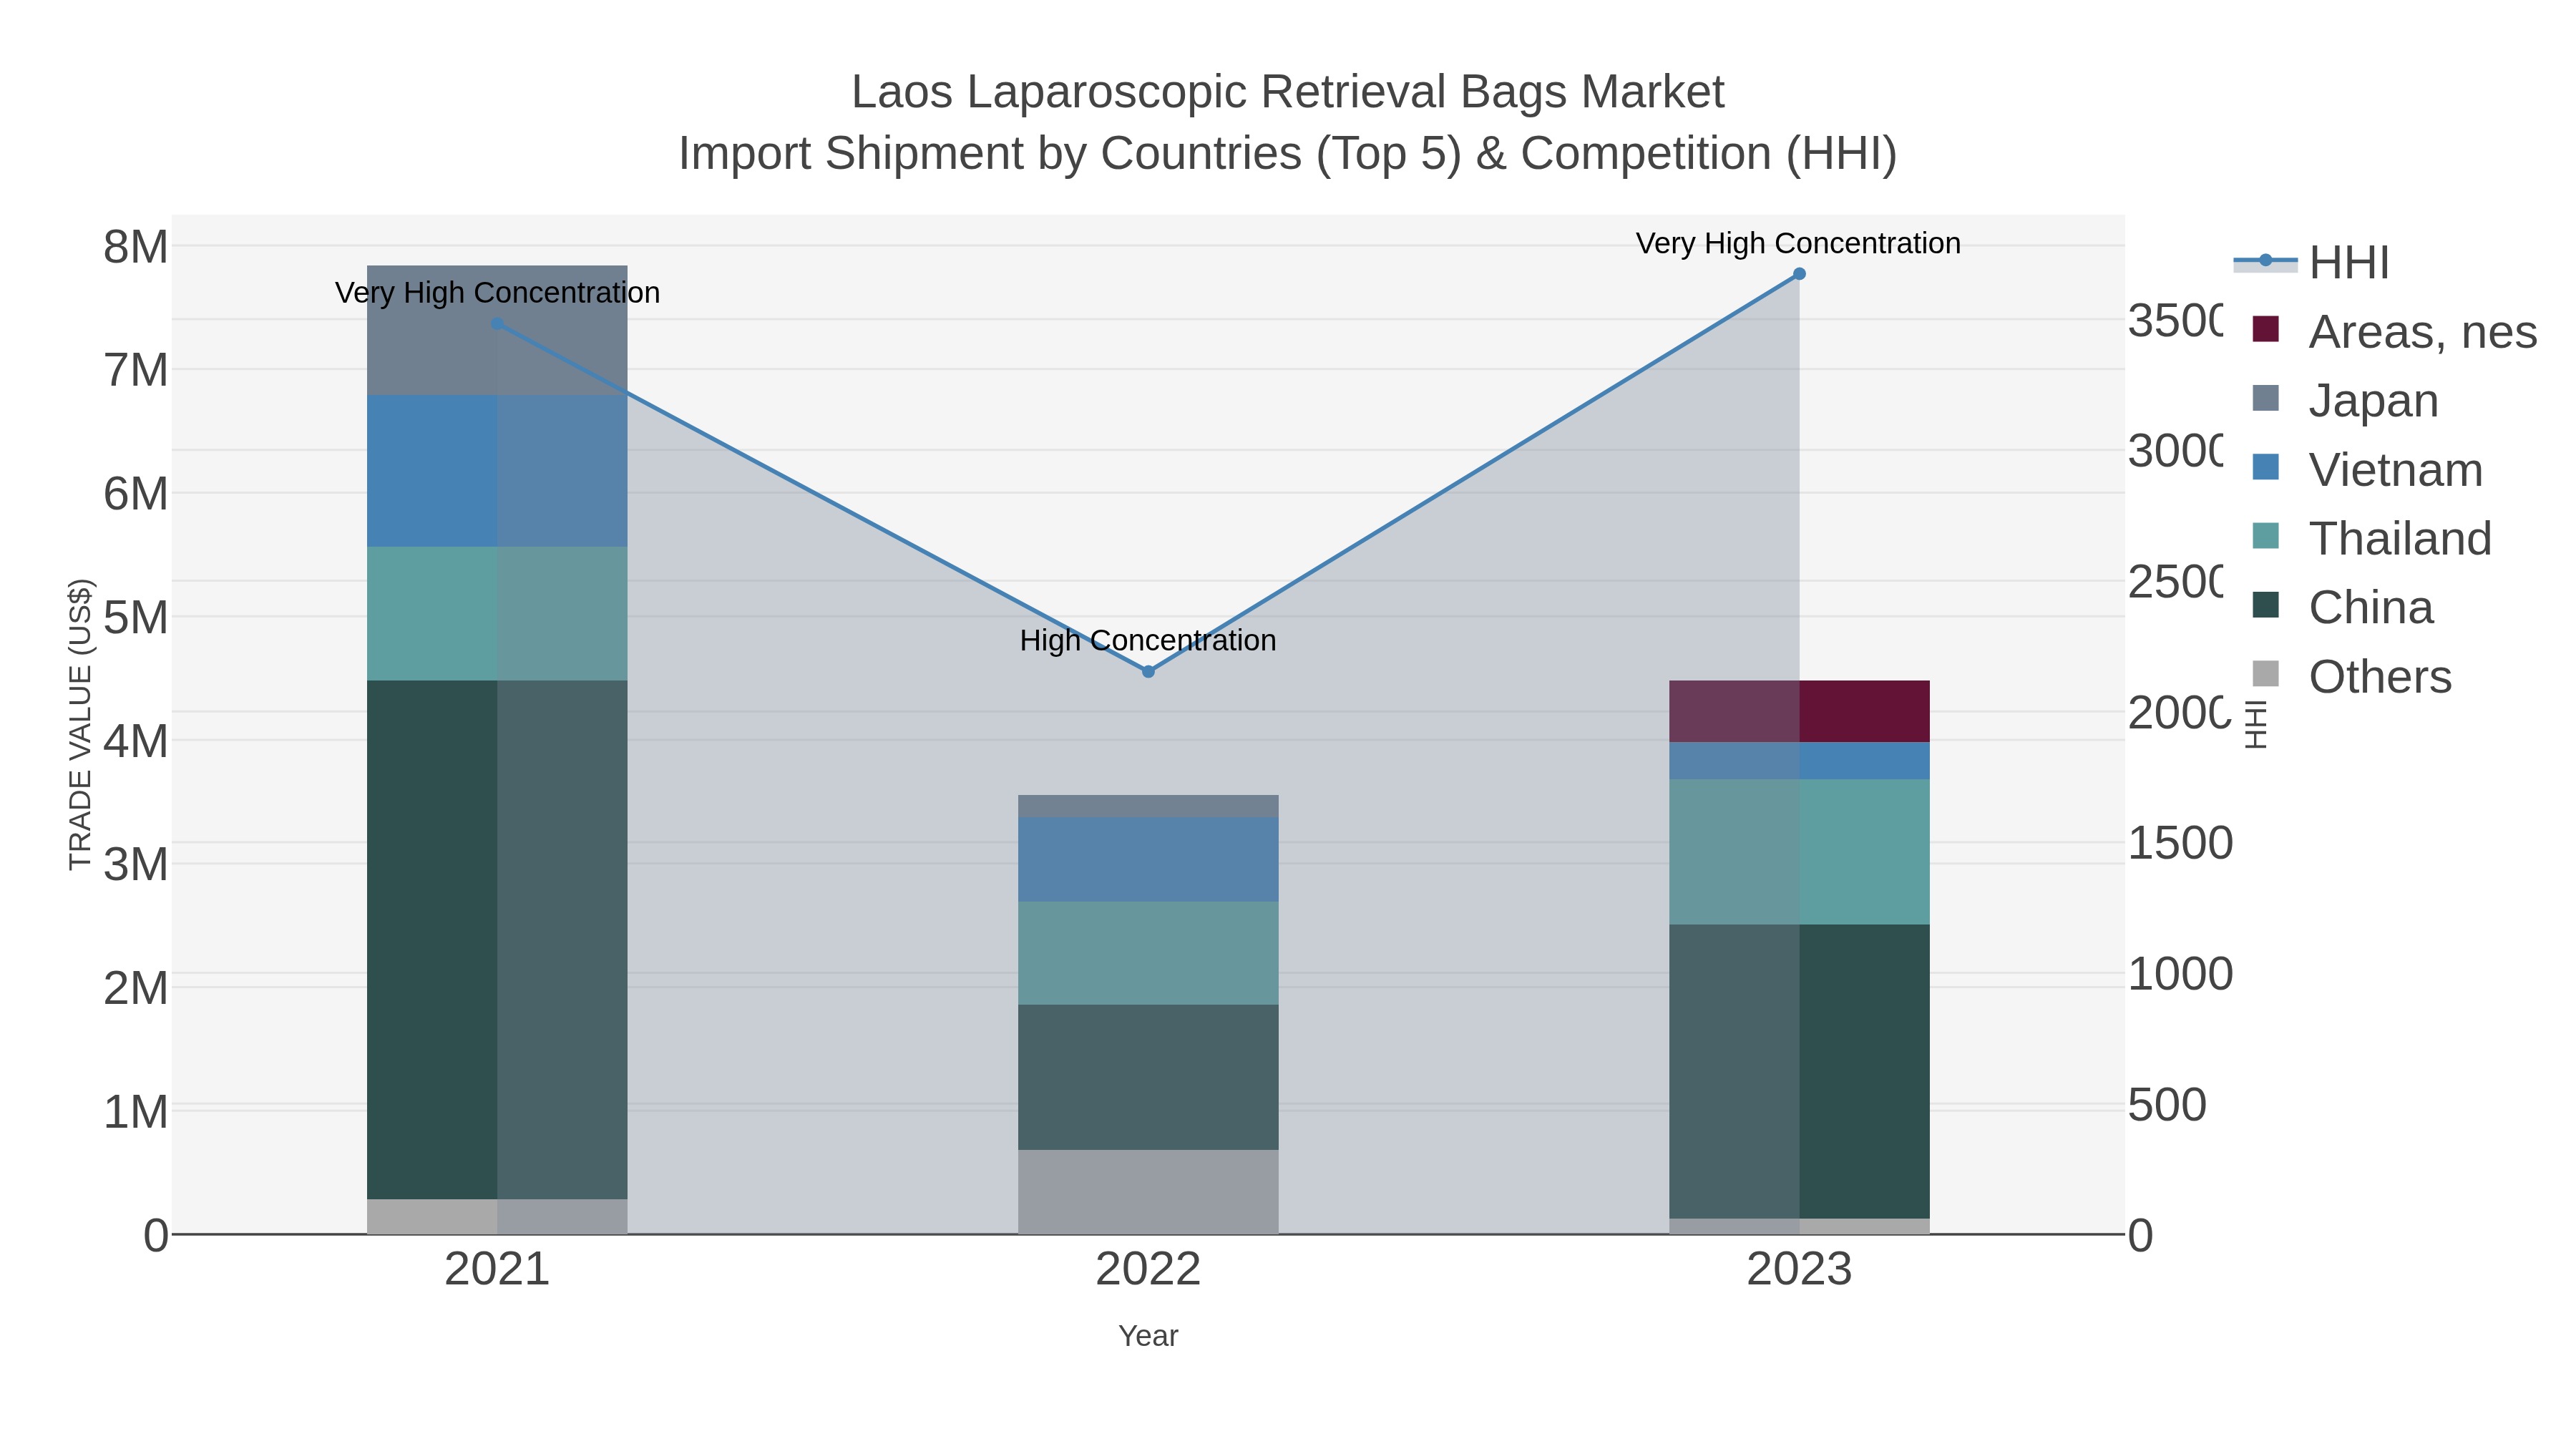The height and width of the screenshot is (1449, 2576).
Task: Click the 8M left axis tick
Action: pyautogui.click(x=136, y=247)
